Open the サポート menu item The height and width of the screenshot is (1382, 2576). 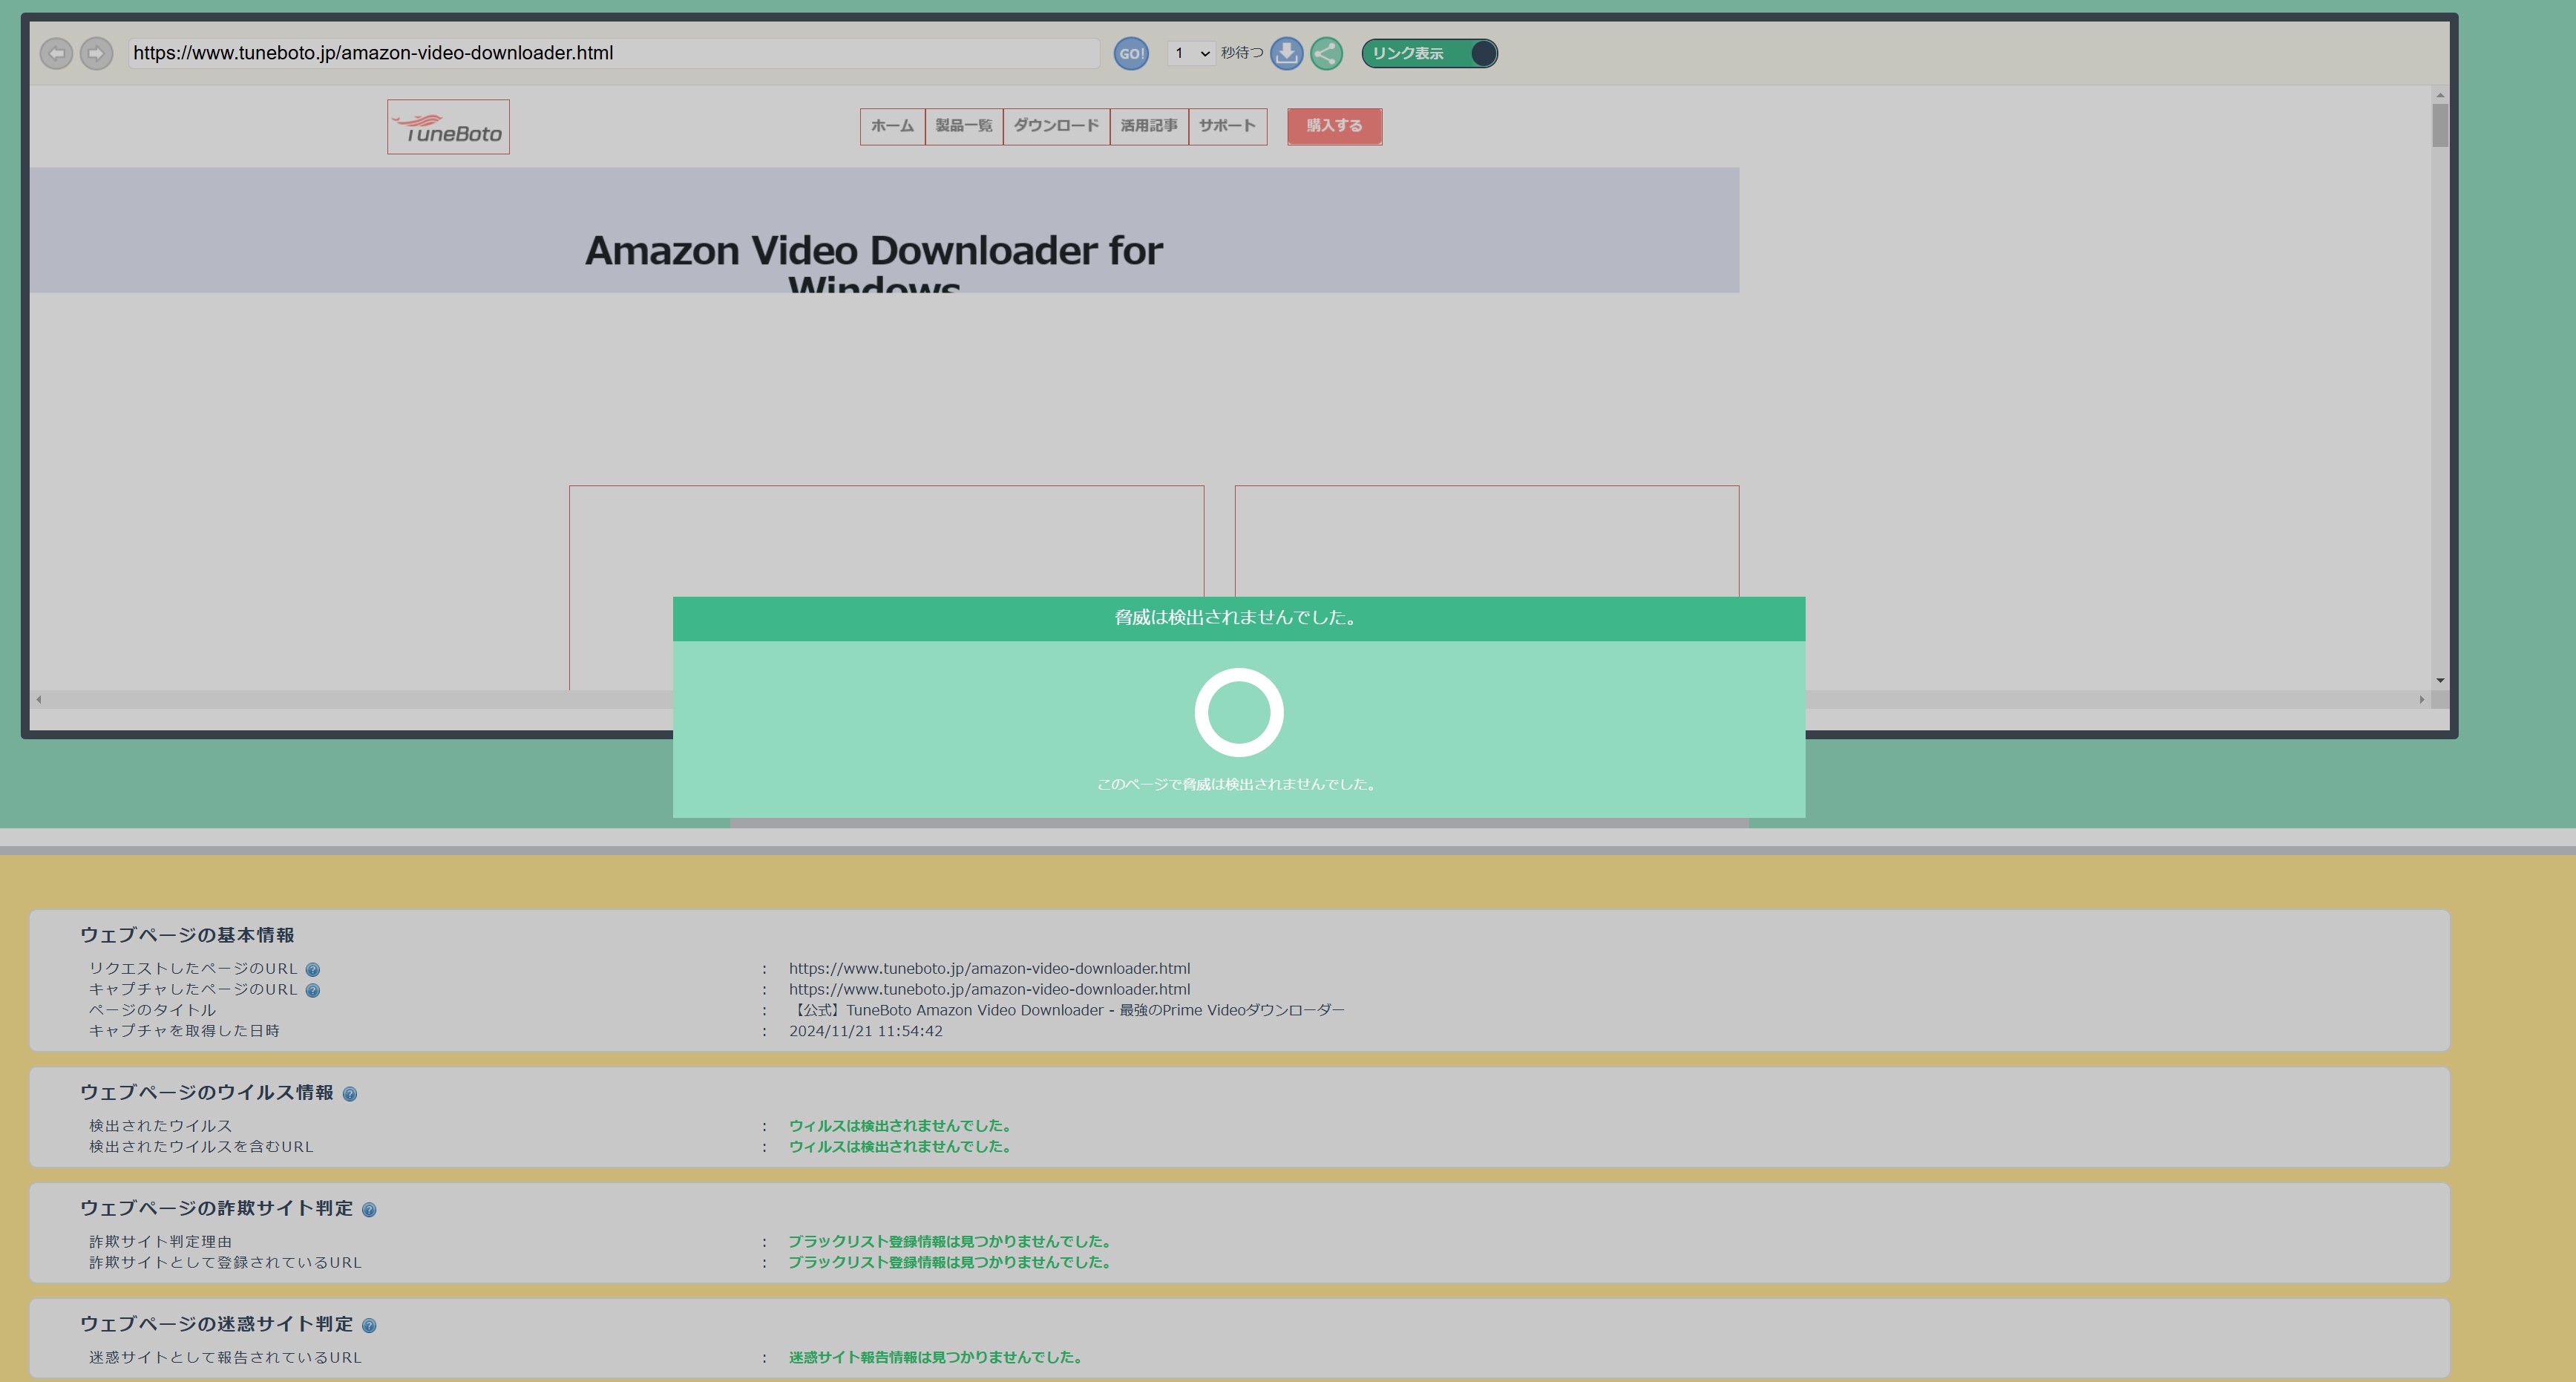click(1228, 126)
